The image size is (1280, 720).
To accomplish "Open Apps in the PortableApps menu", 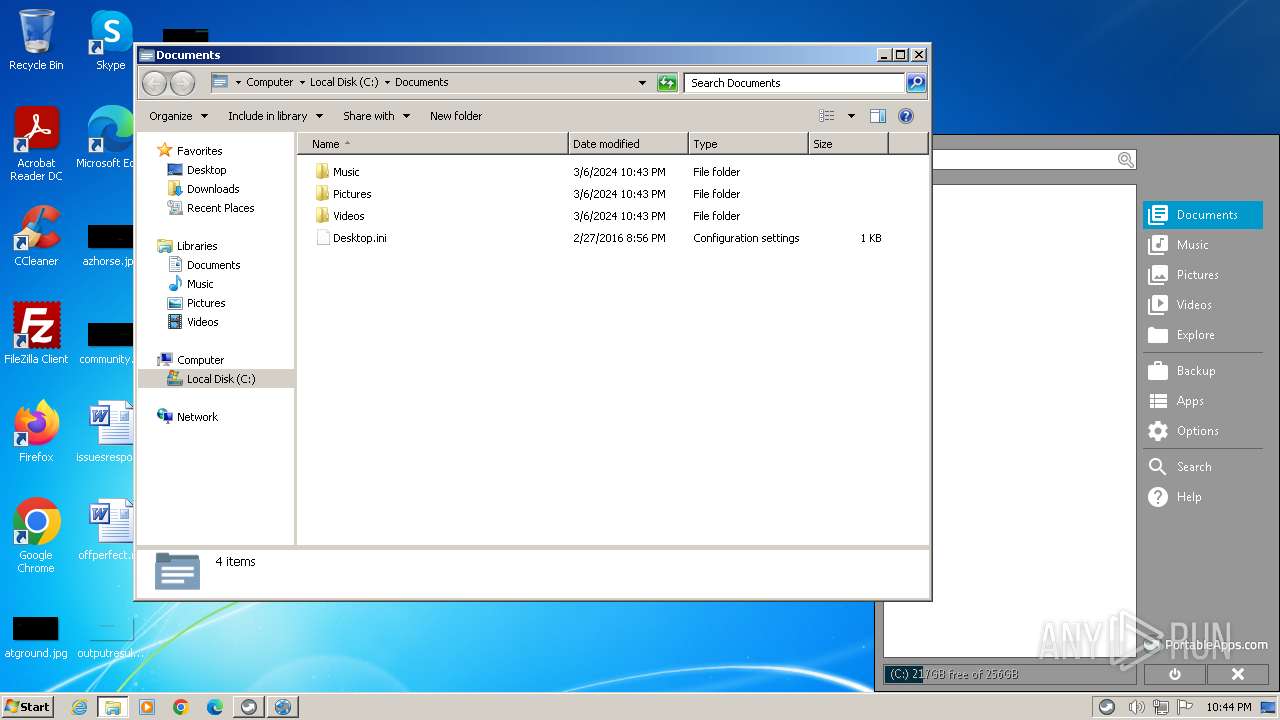I will 1202,401.
